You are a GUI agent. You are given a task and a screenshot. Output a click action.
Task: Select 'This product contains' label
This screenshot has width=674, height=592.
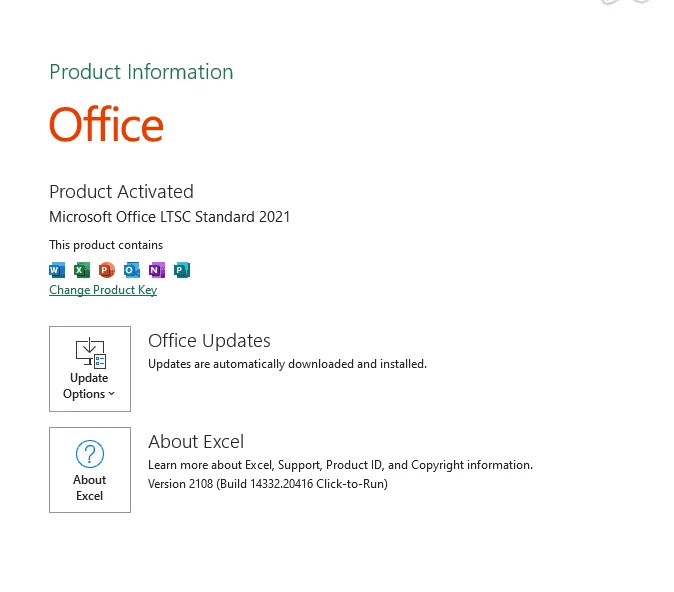click(x=106, y=245)
